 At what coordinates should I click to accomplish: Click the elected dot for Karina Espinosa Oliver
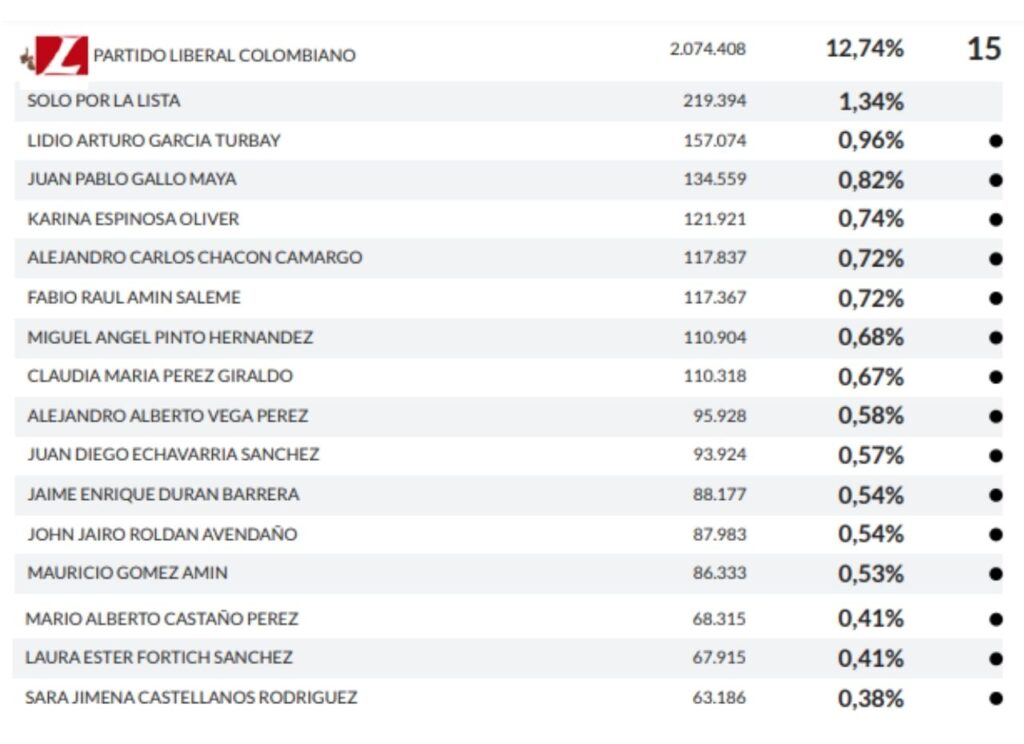click(995, 219)
